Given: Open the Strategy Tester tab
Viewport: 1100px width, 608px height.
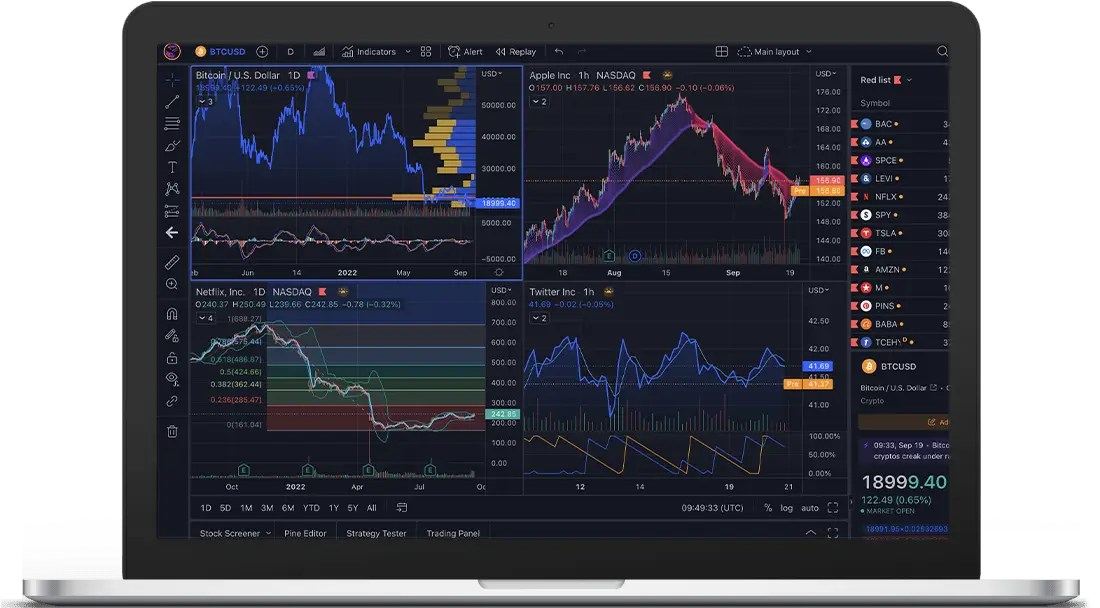Looking at the screenshot, I should point(376,534).
